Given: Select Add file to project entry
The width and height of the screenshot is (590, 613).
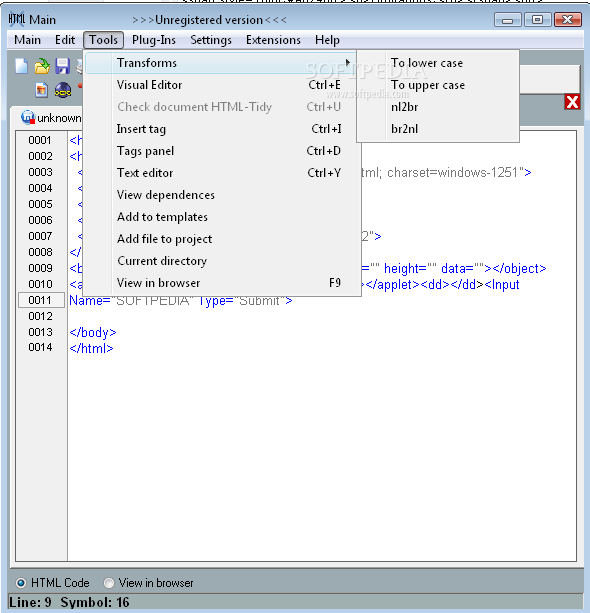Looking at the screenshot, I should coord(221,239).
